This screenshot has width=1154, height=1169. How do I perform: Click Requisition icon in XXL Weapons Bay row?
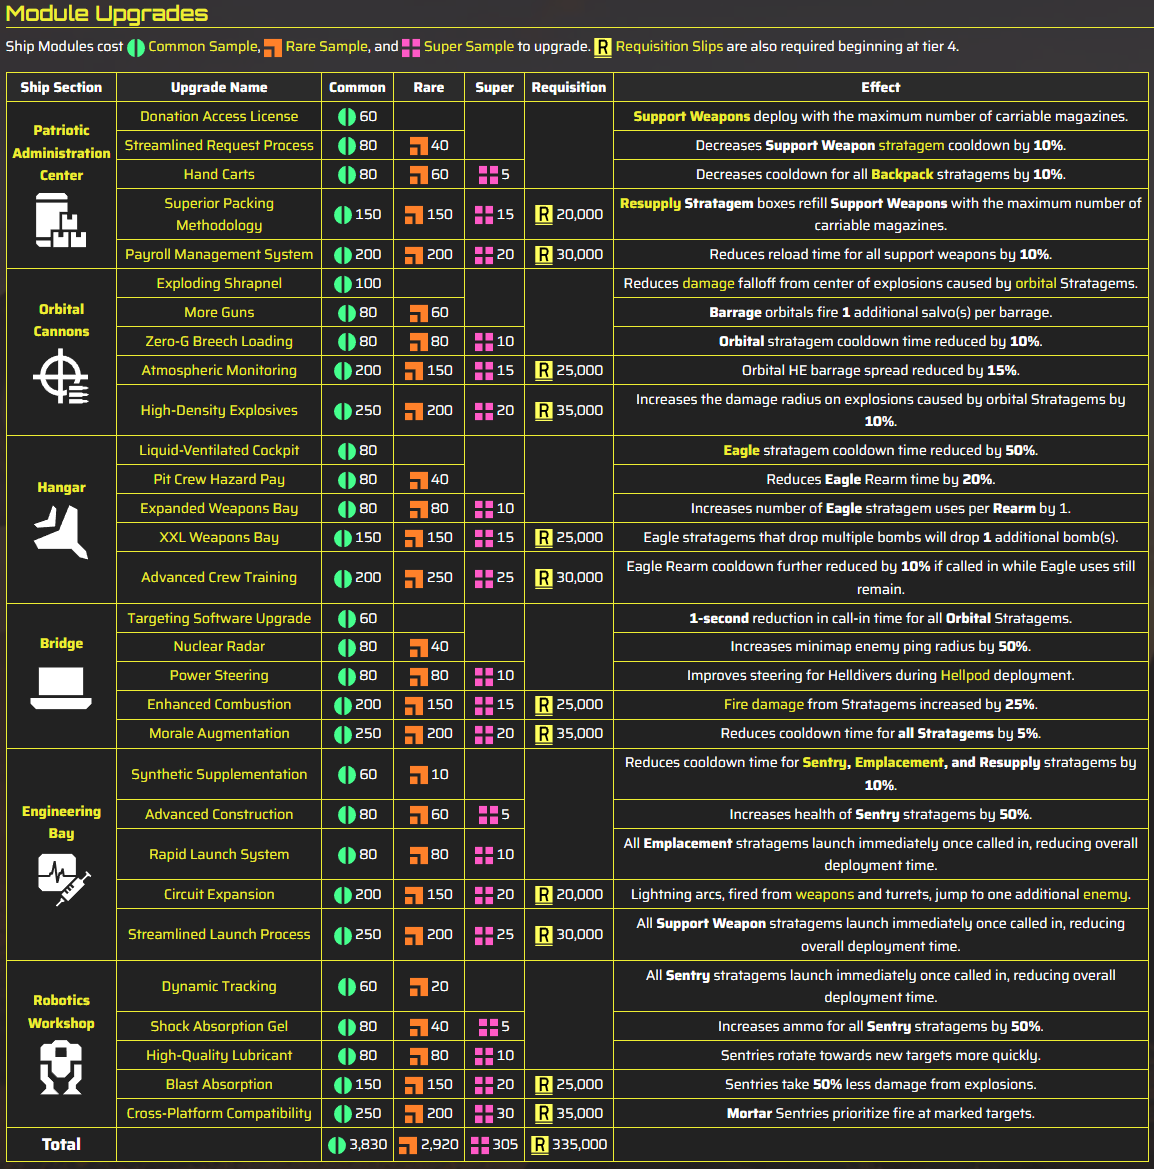click(x=544, y=538)
